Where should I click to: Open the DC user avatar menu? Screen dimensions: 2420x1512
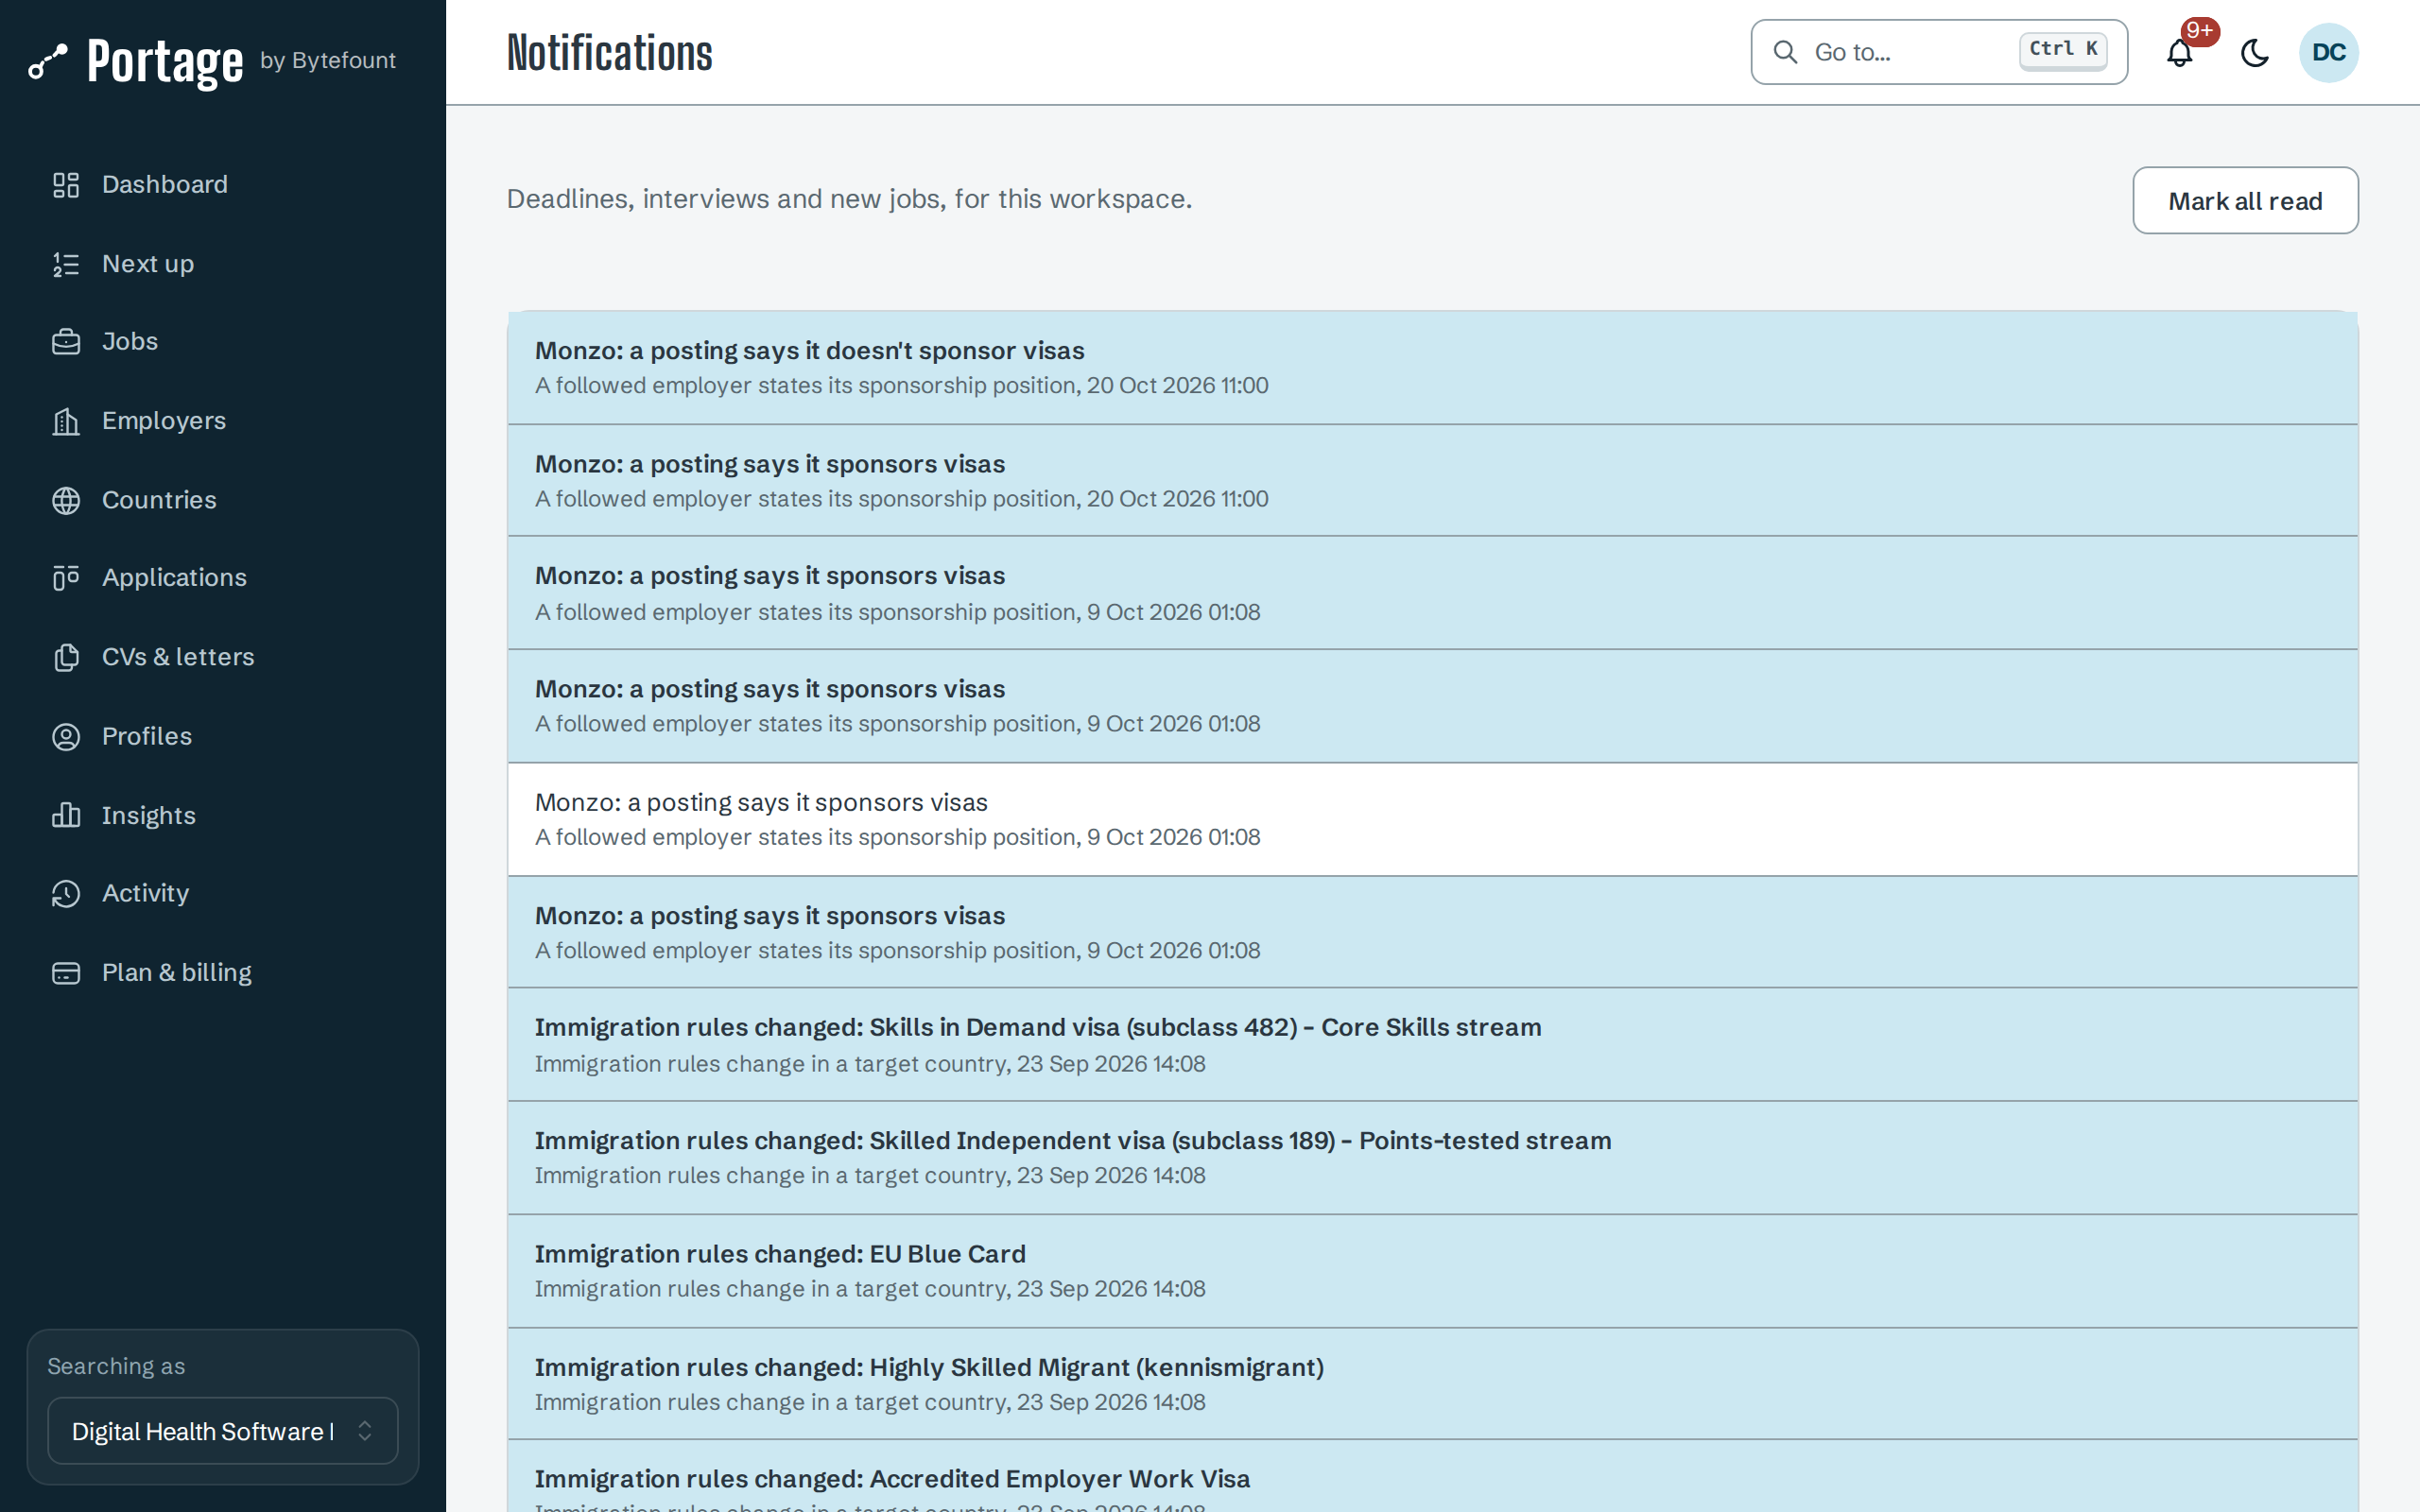tap(2329, 52)
